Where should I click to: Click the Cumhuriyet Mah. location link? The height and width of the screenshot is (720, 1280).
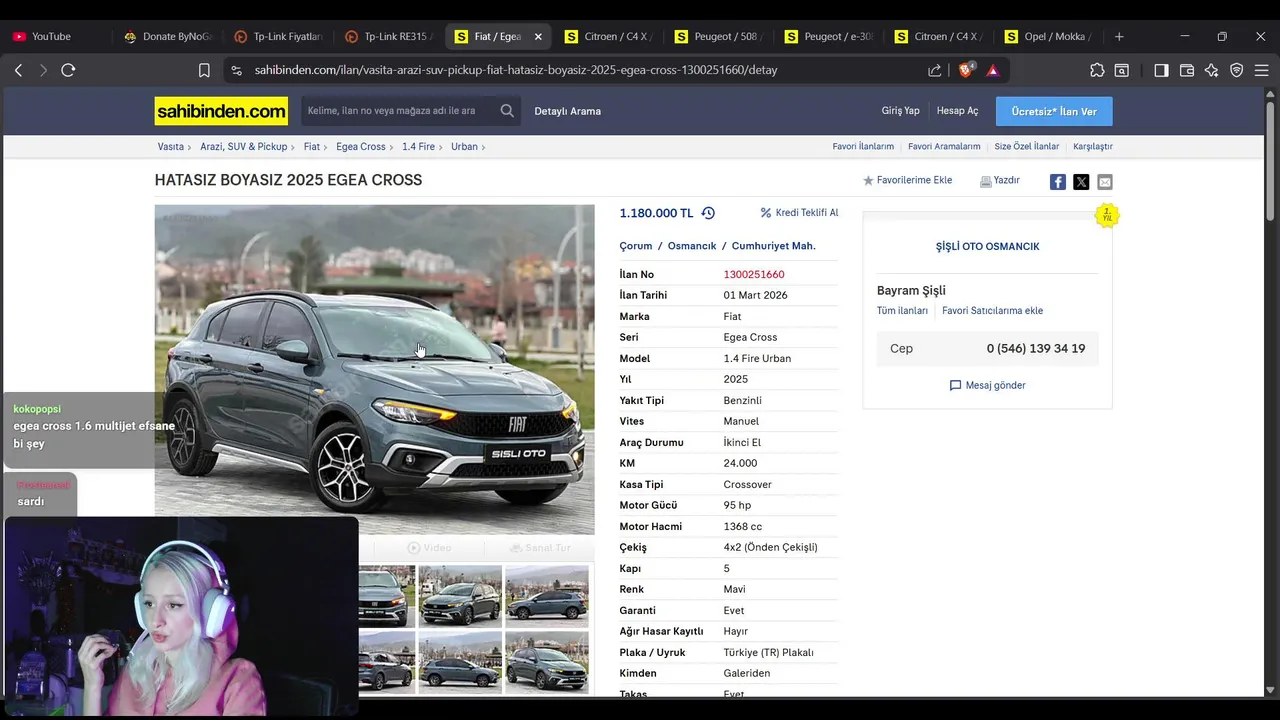click(774, 246)
